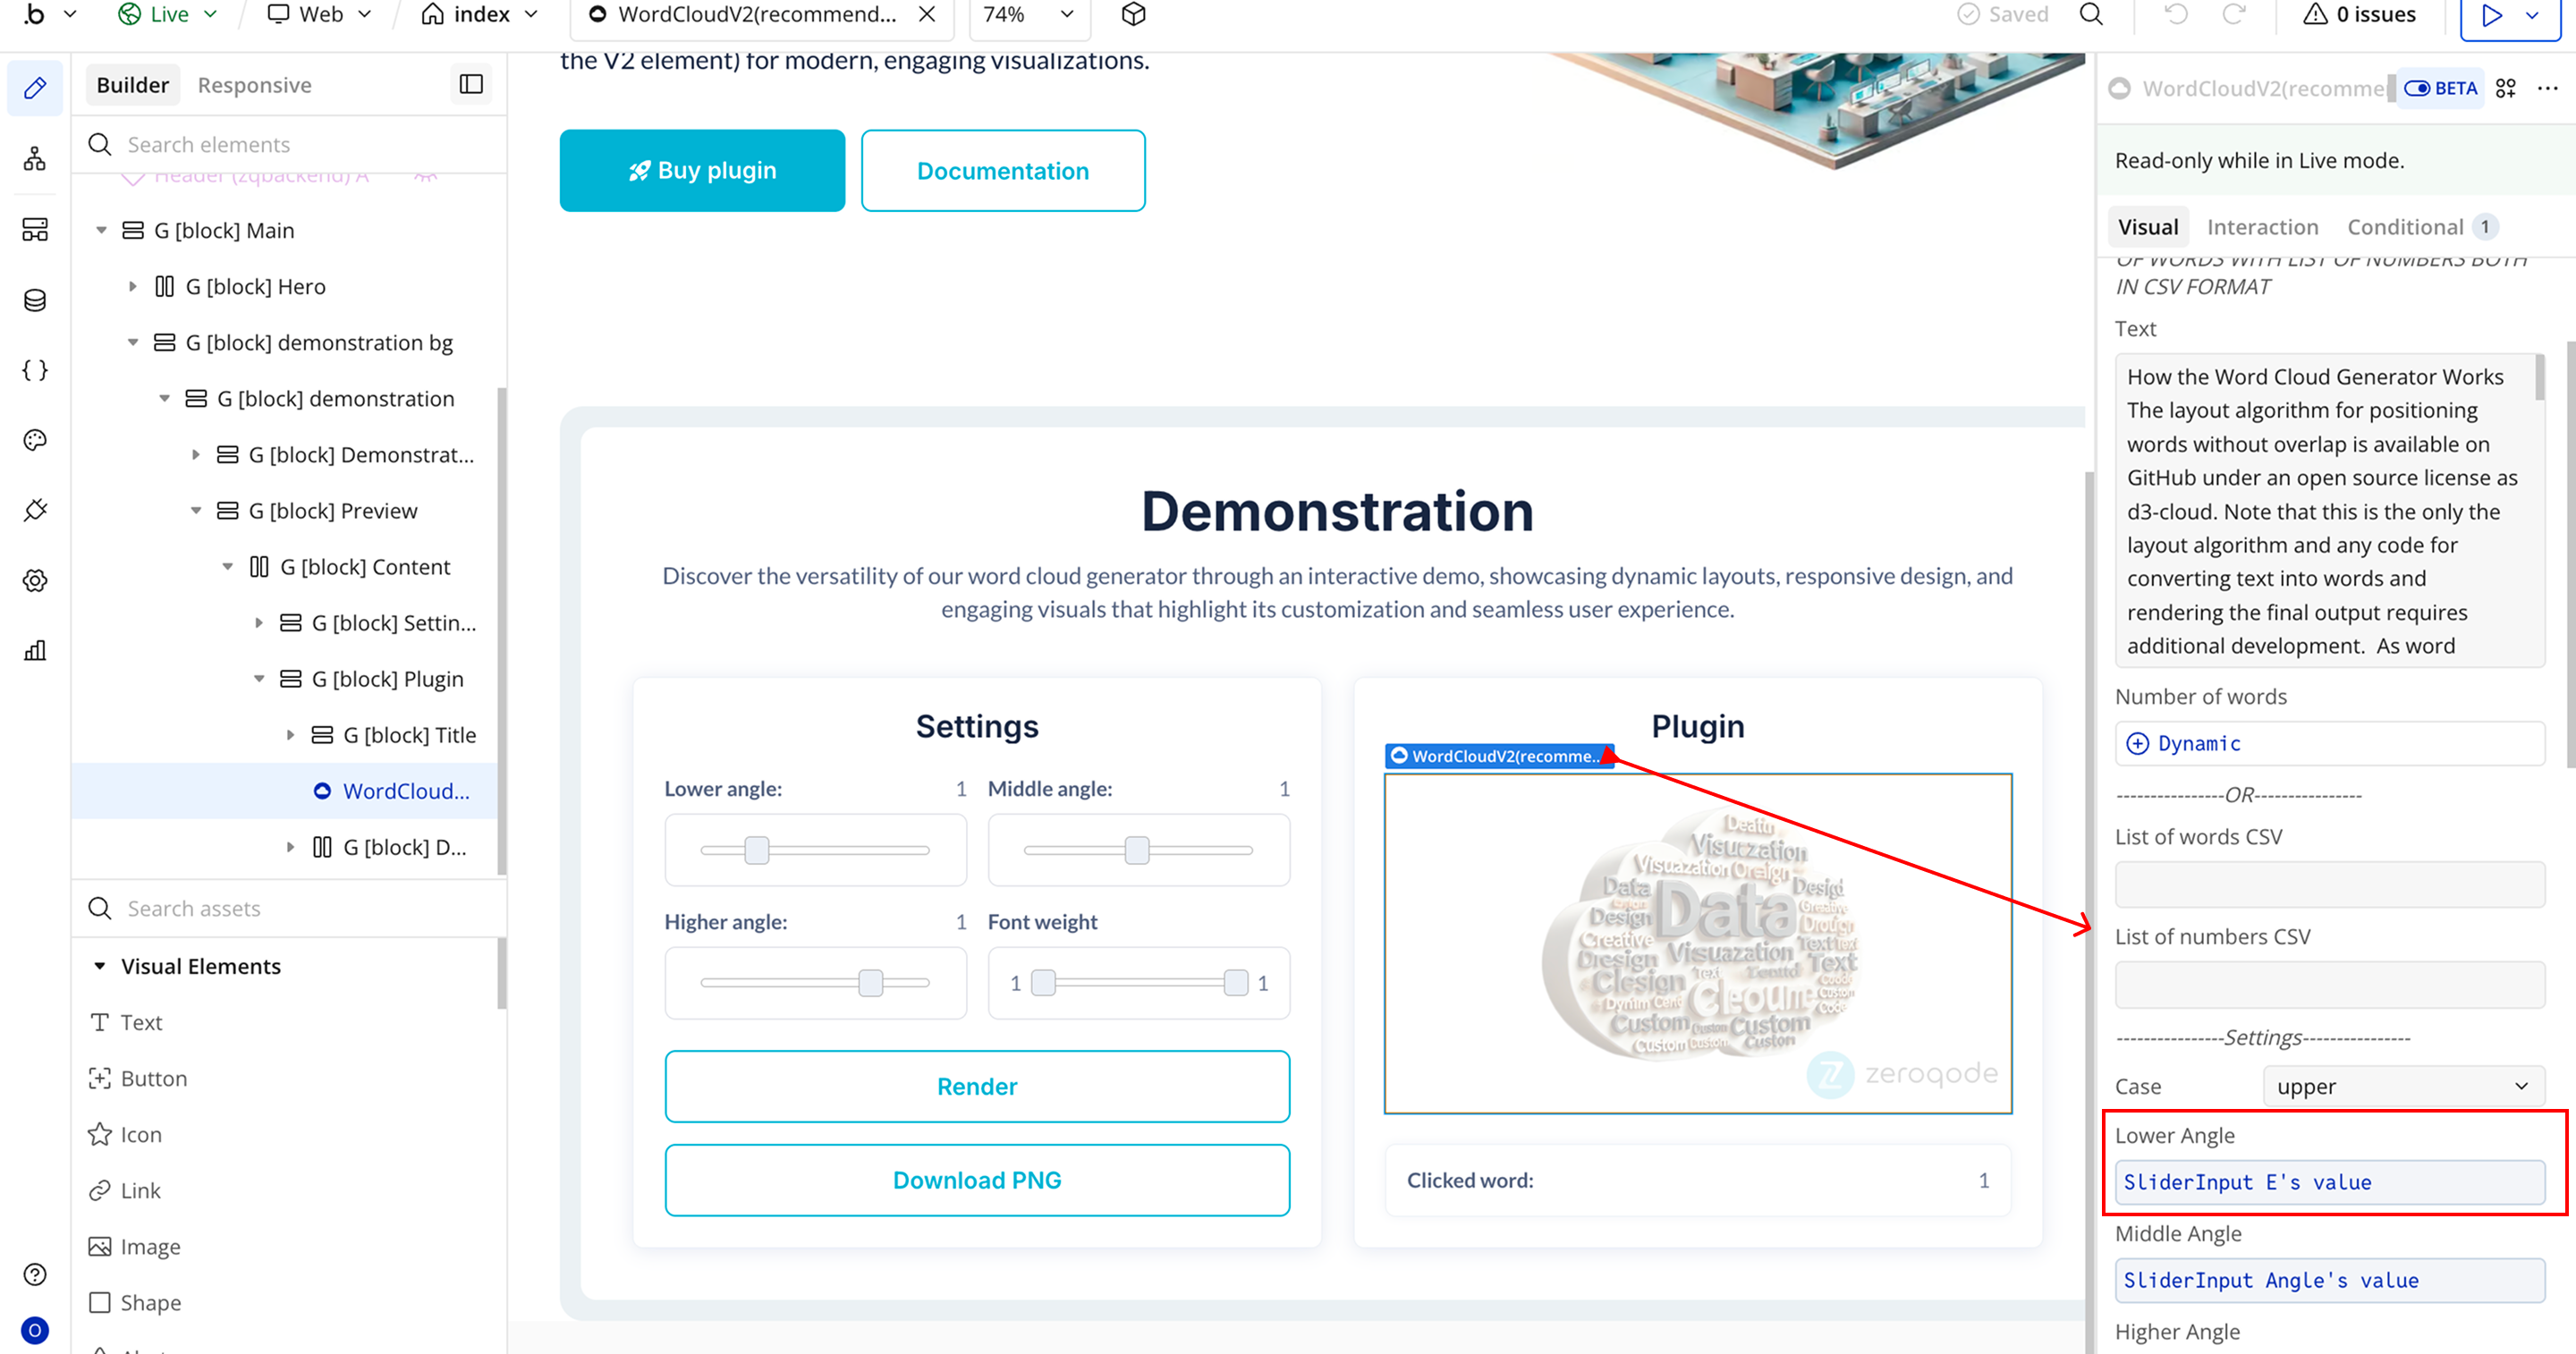Open the Logs chart icon in sidebar
Screen dimensions: 2576x1354
[x=35, y=651]
